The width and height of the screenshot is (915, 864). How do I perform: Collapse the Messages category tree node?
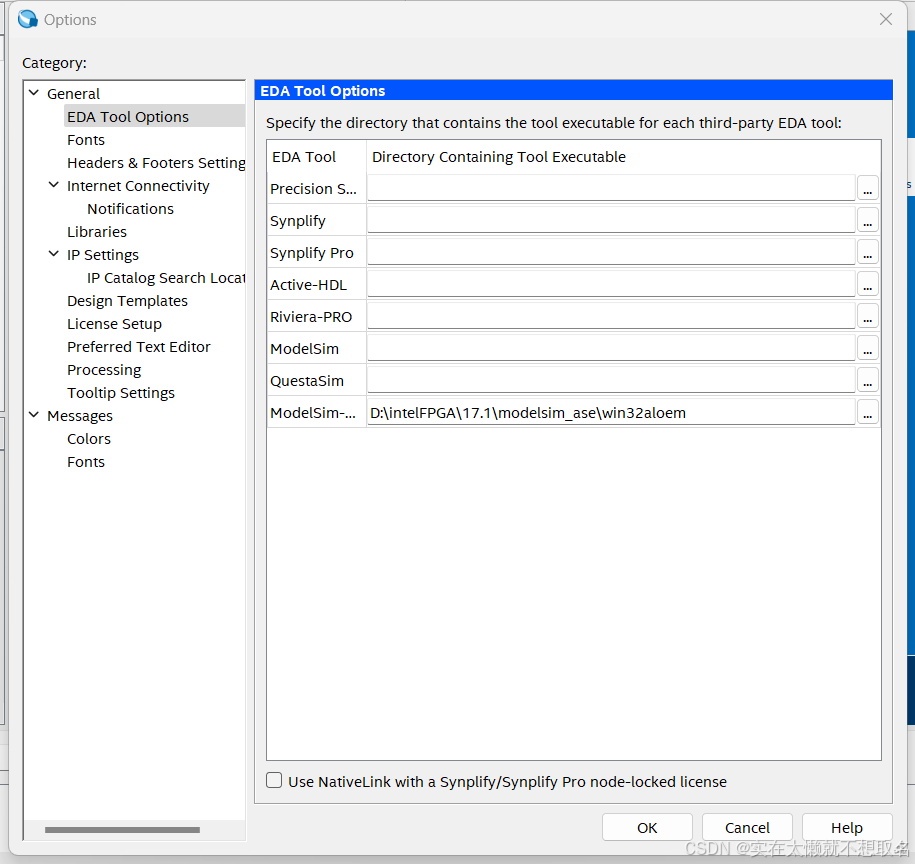(34, 415)
